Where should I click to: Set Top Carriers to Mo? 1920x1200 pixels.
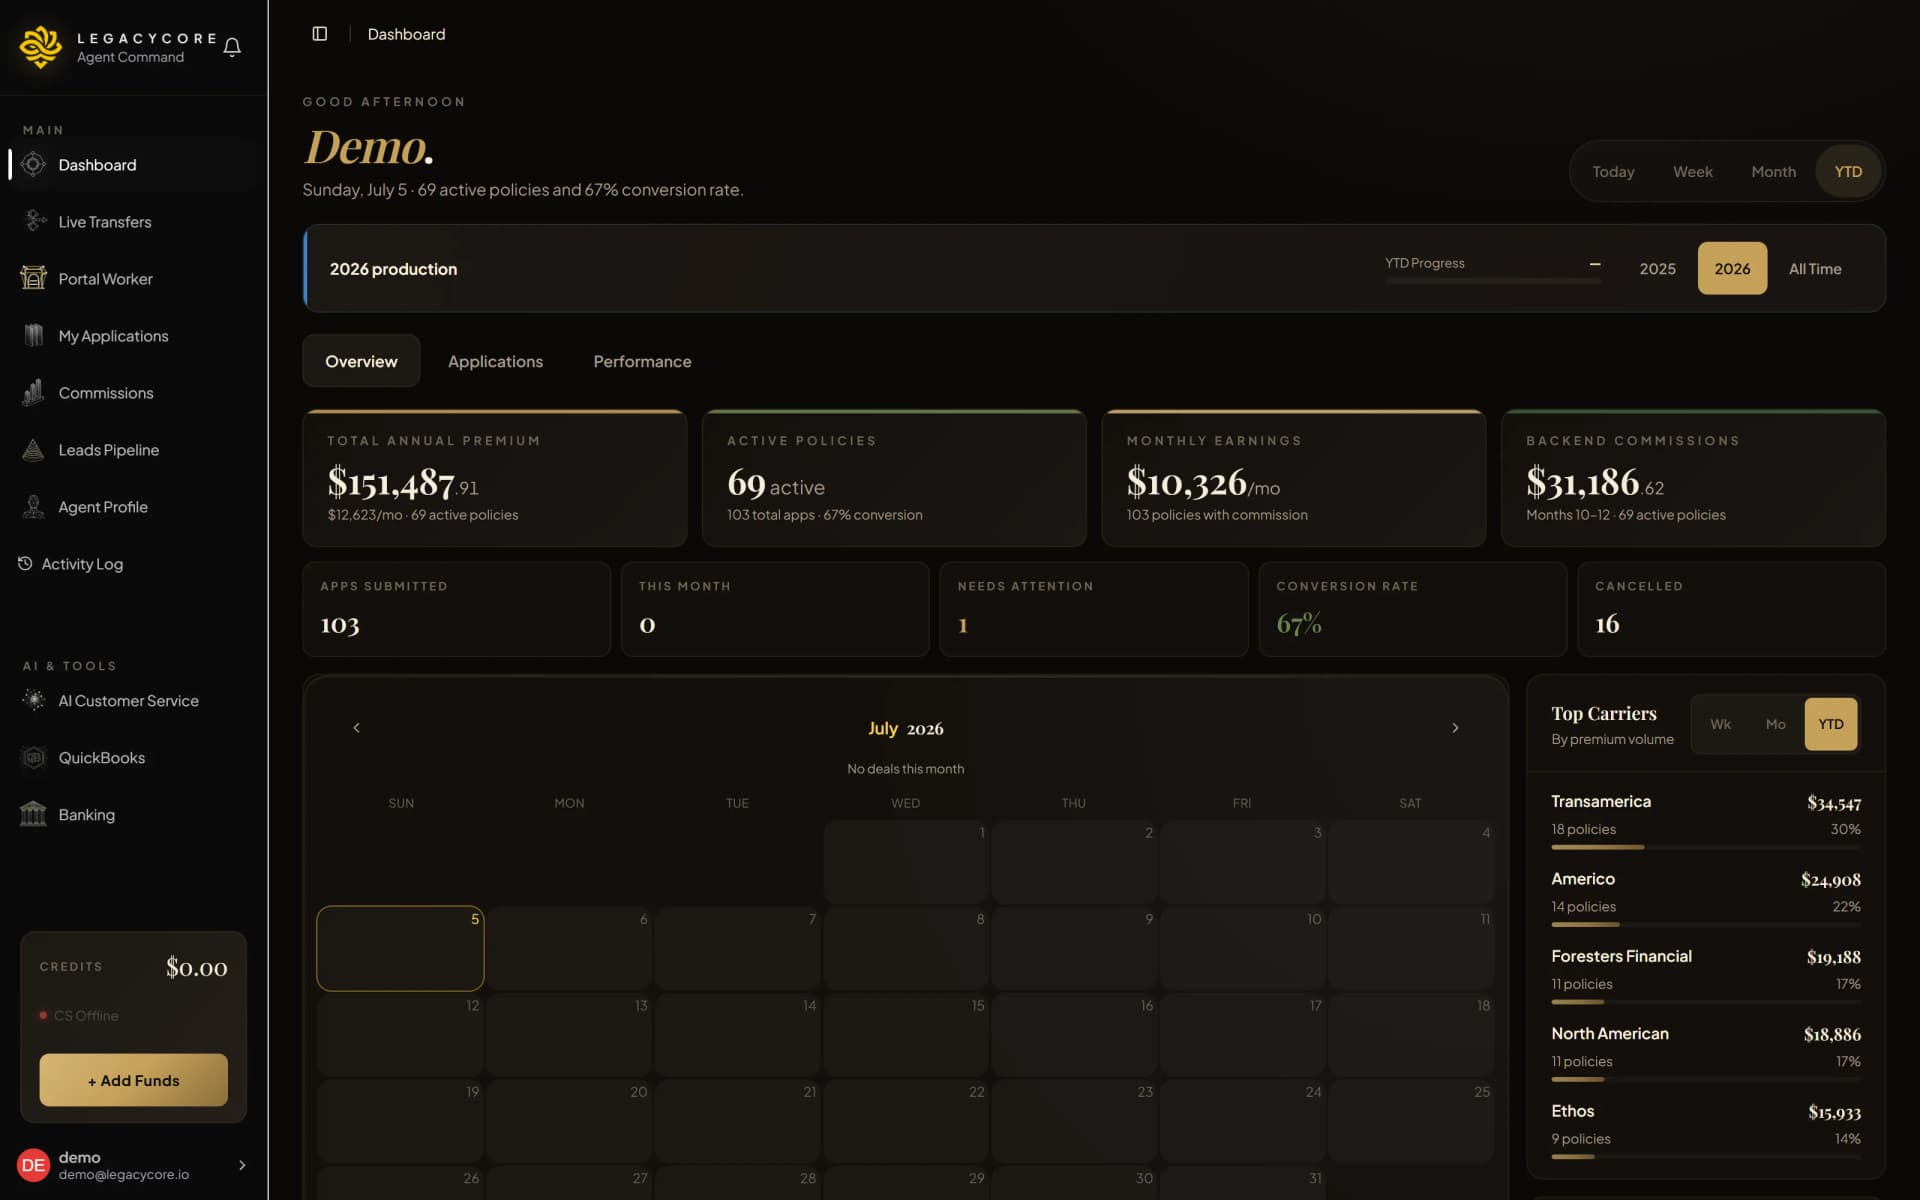coord(1775,724)
